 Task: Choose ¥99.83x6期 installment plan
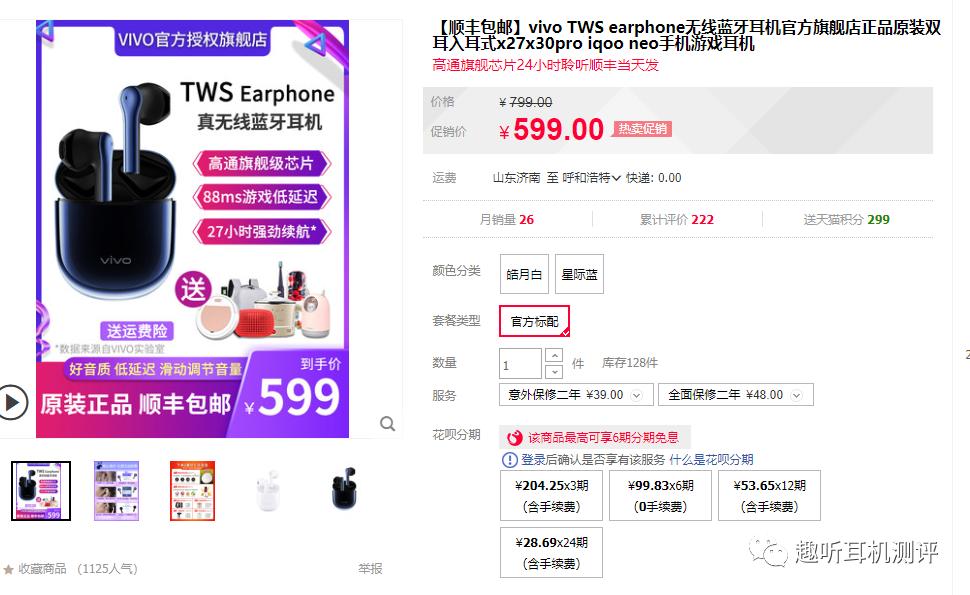coord(660,495)
